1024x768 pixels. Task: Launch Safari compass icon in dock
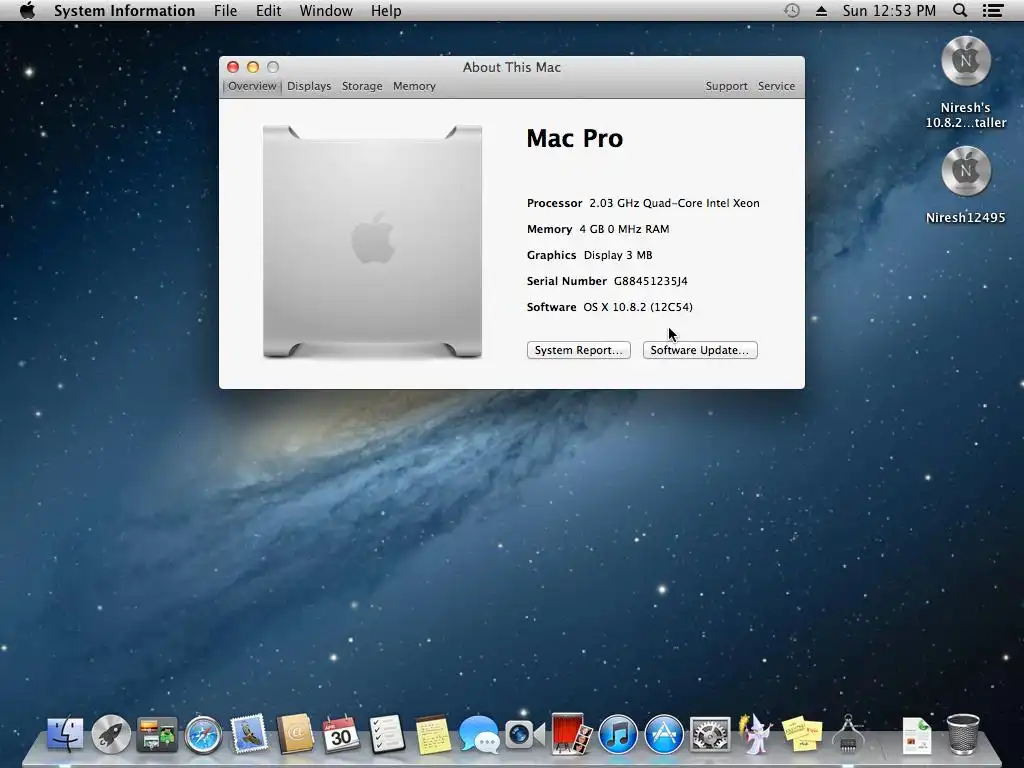(203, 735)
